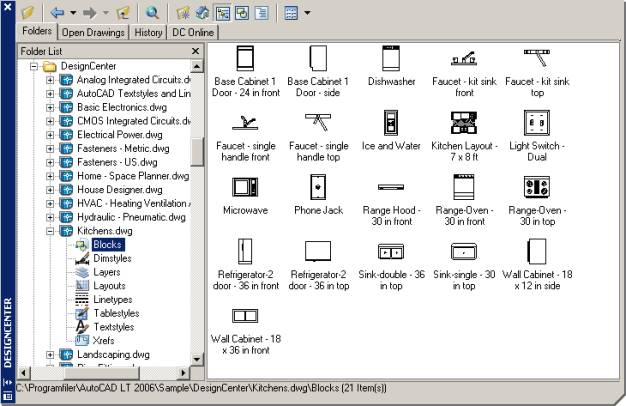This screenshot has width=626, height=406.
Task: Select the Tablestyles icon in tree
Action: [82, 313]
